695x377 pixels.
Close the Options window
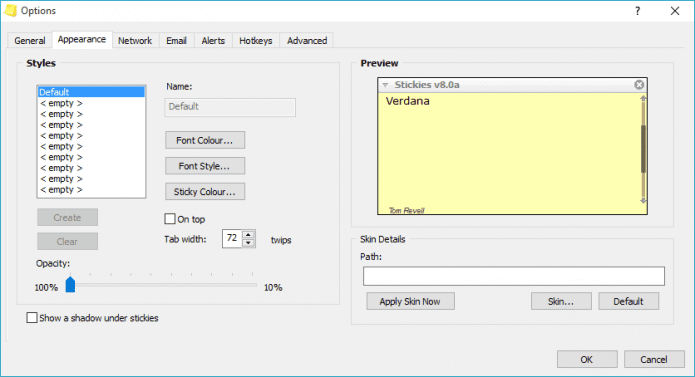675,11
